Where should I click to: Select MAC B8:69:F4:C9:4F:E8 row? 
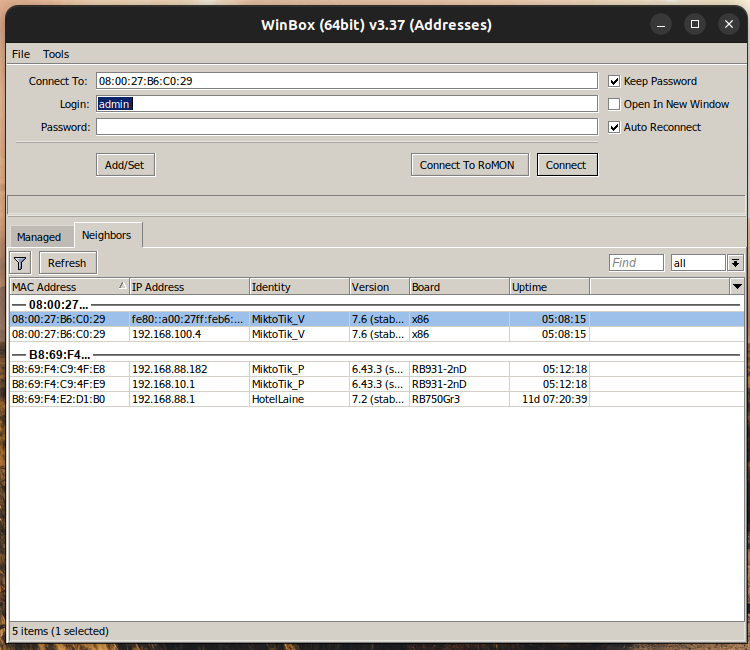pos(376,369)
